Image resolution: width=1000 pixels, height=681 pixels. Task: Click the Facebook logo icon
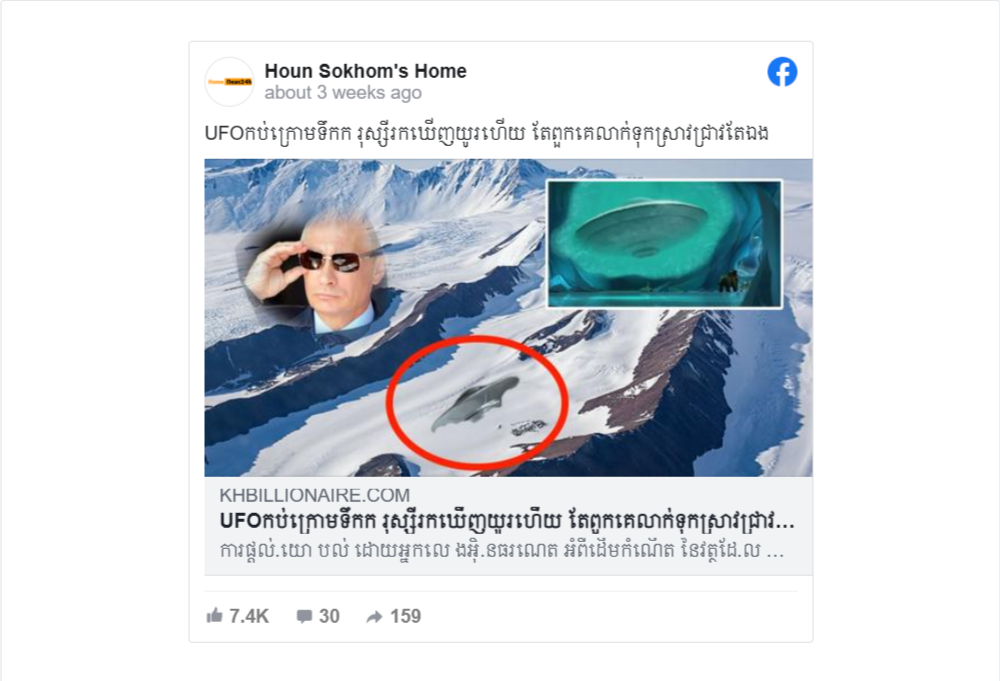click(x=782, y=71)
